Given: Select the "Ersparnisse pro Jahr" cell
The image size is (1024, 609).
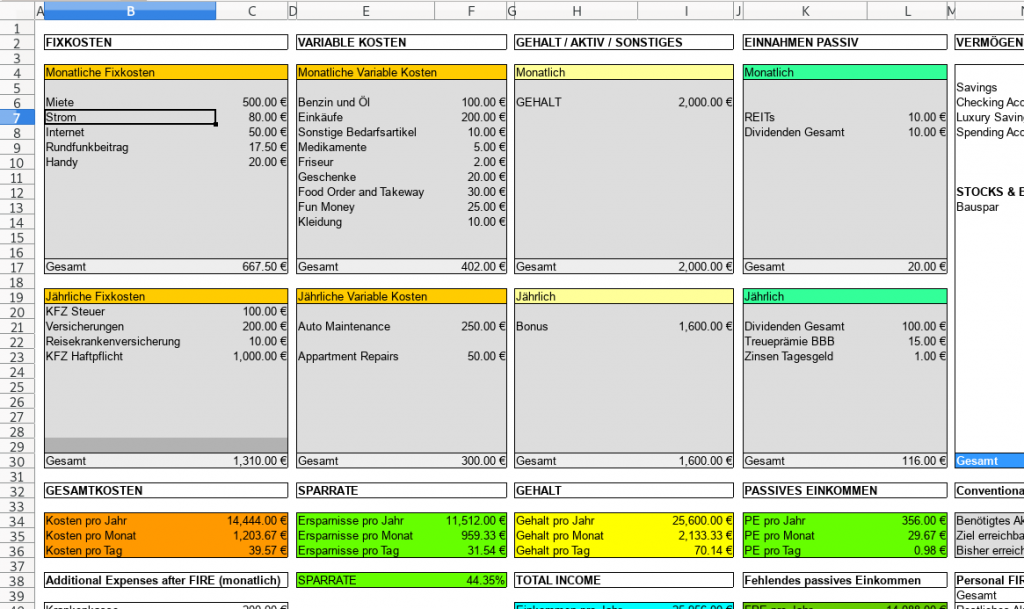Looking at the screenshot, I should pos(365,521).
